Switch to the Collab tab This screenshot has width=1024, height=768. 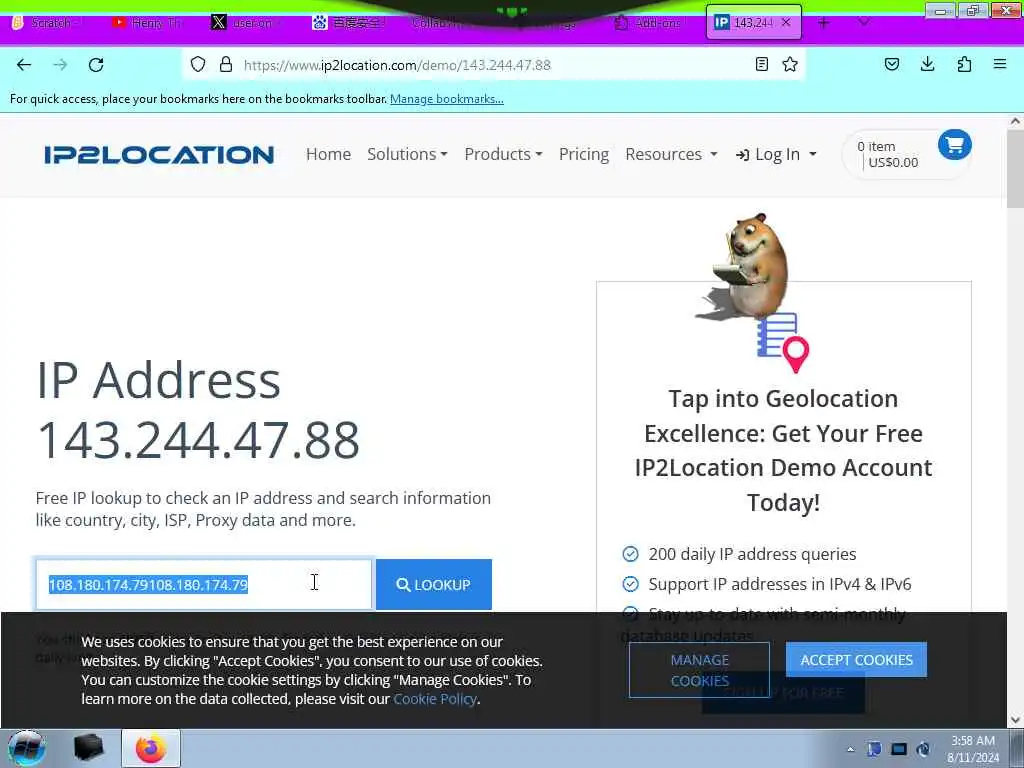[x=436, y=23]
